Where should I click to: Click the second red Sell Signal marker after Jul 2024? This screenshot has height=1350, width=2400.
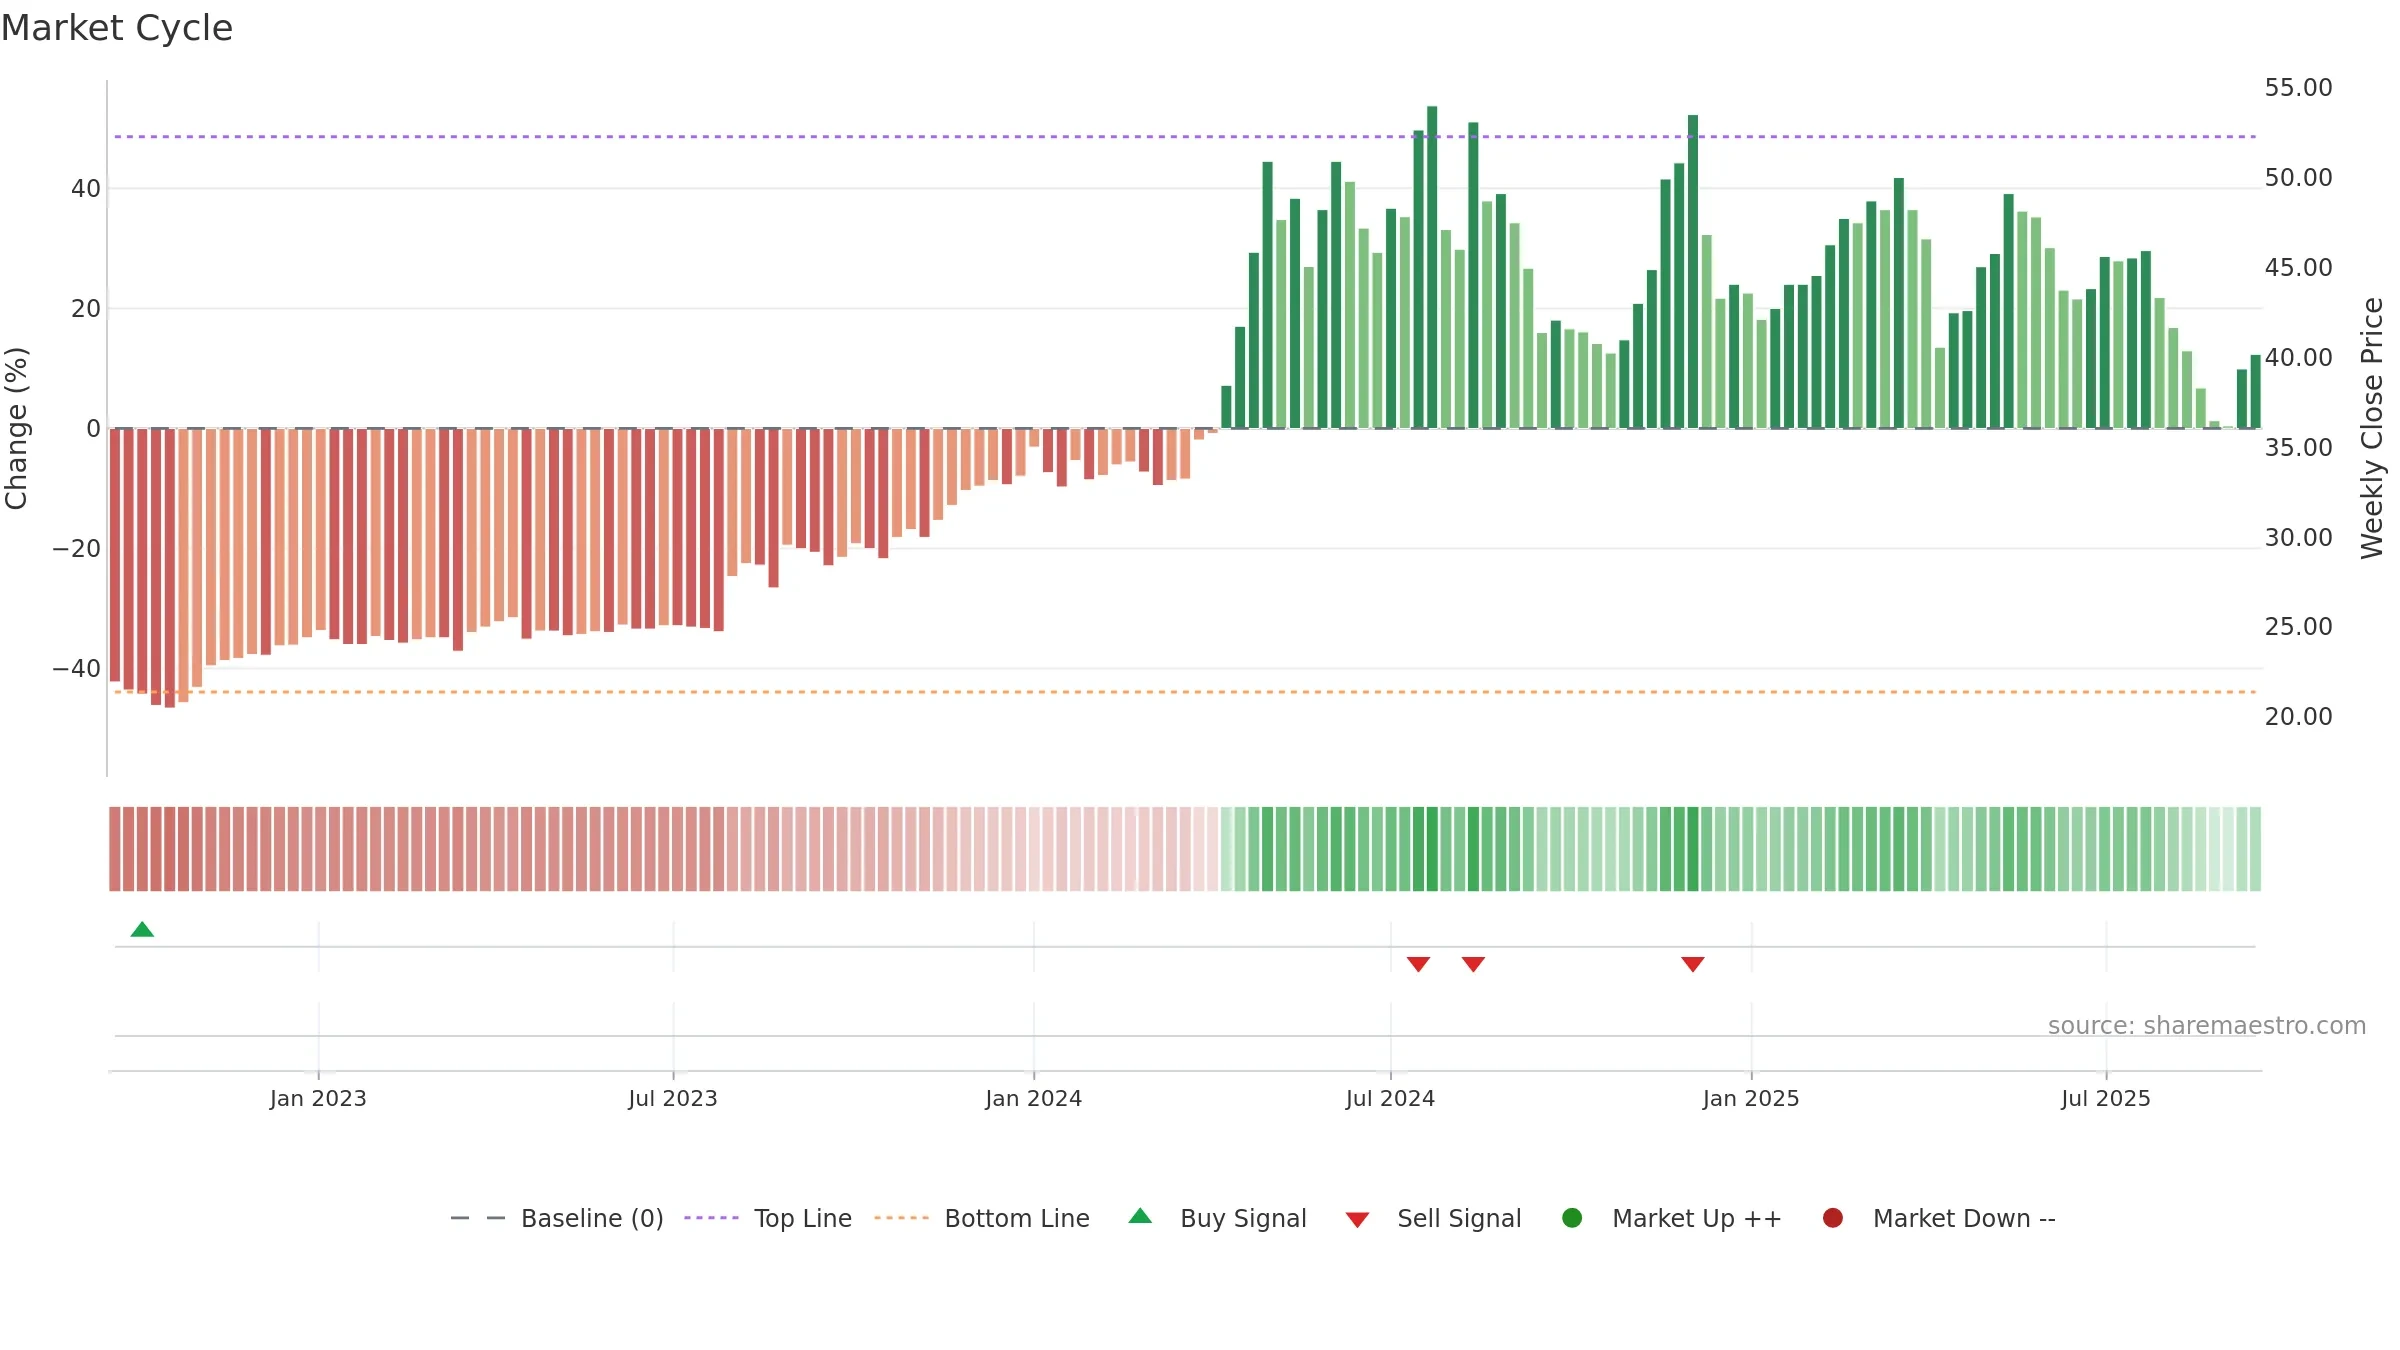click(1473, 964)
